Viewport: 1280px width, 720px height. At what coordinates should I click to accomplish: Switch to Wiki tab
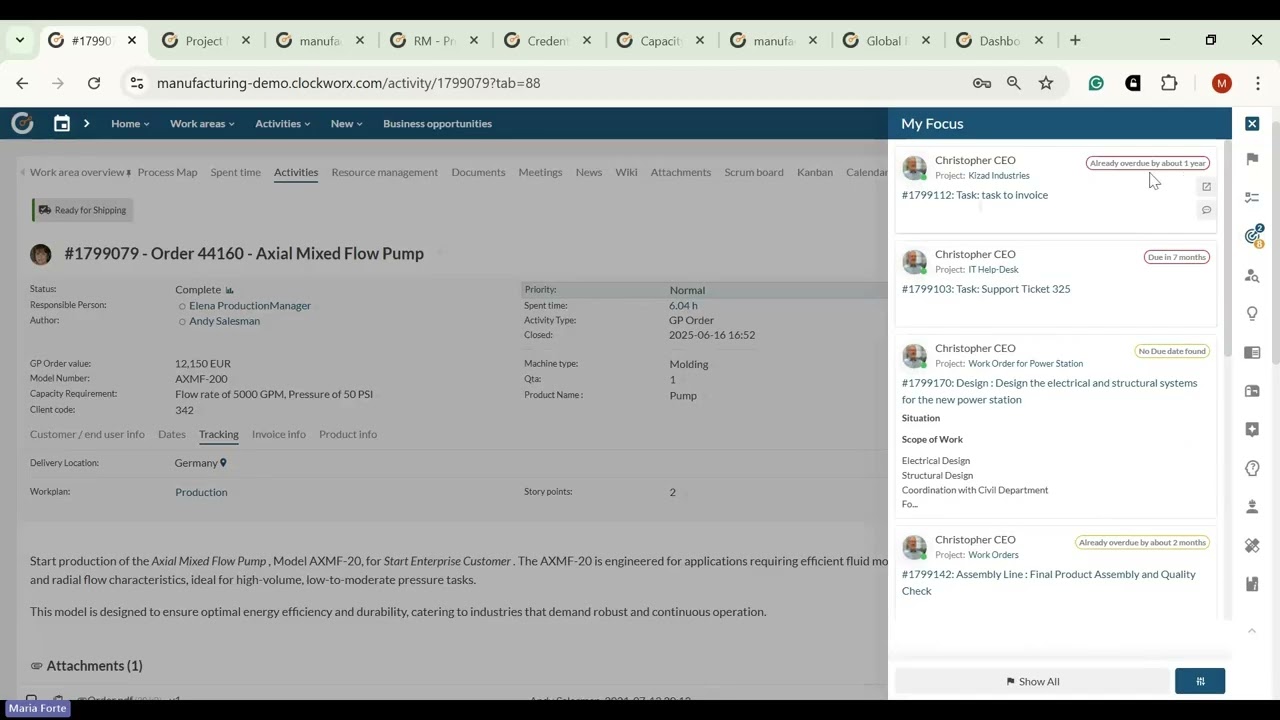coord(626,172)
